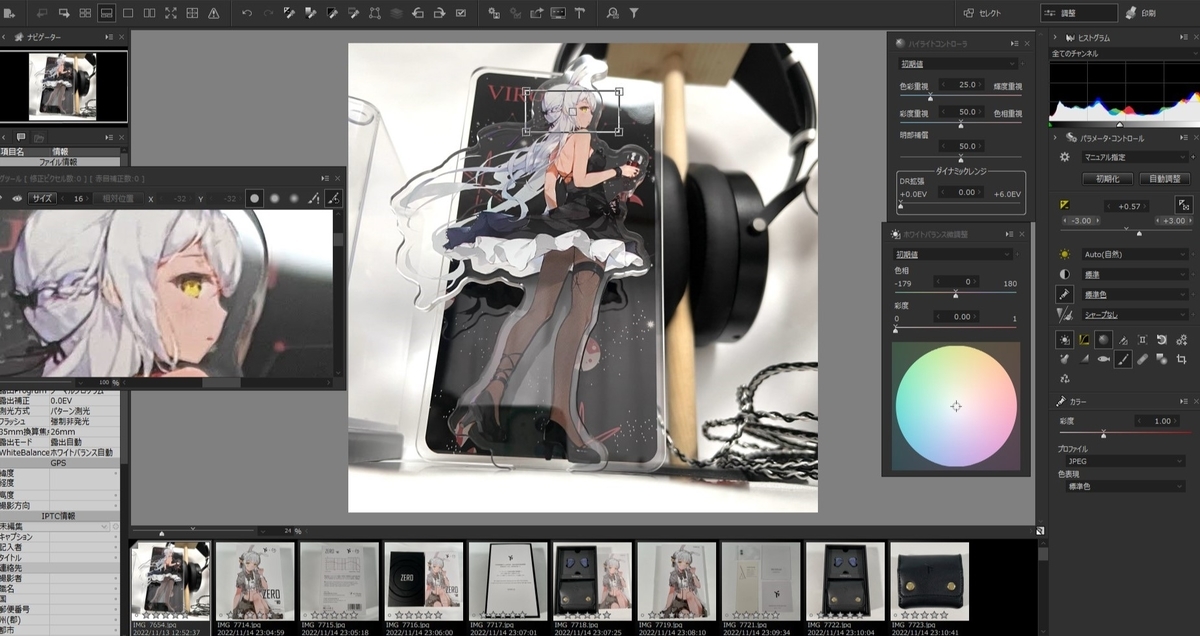Select the softest brush shape
Image resolution: width=1200 pixels, height=636 pixels.
click(294, 198)
